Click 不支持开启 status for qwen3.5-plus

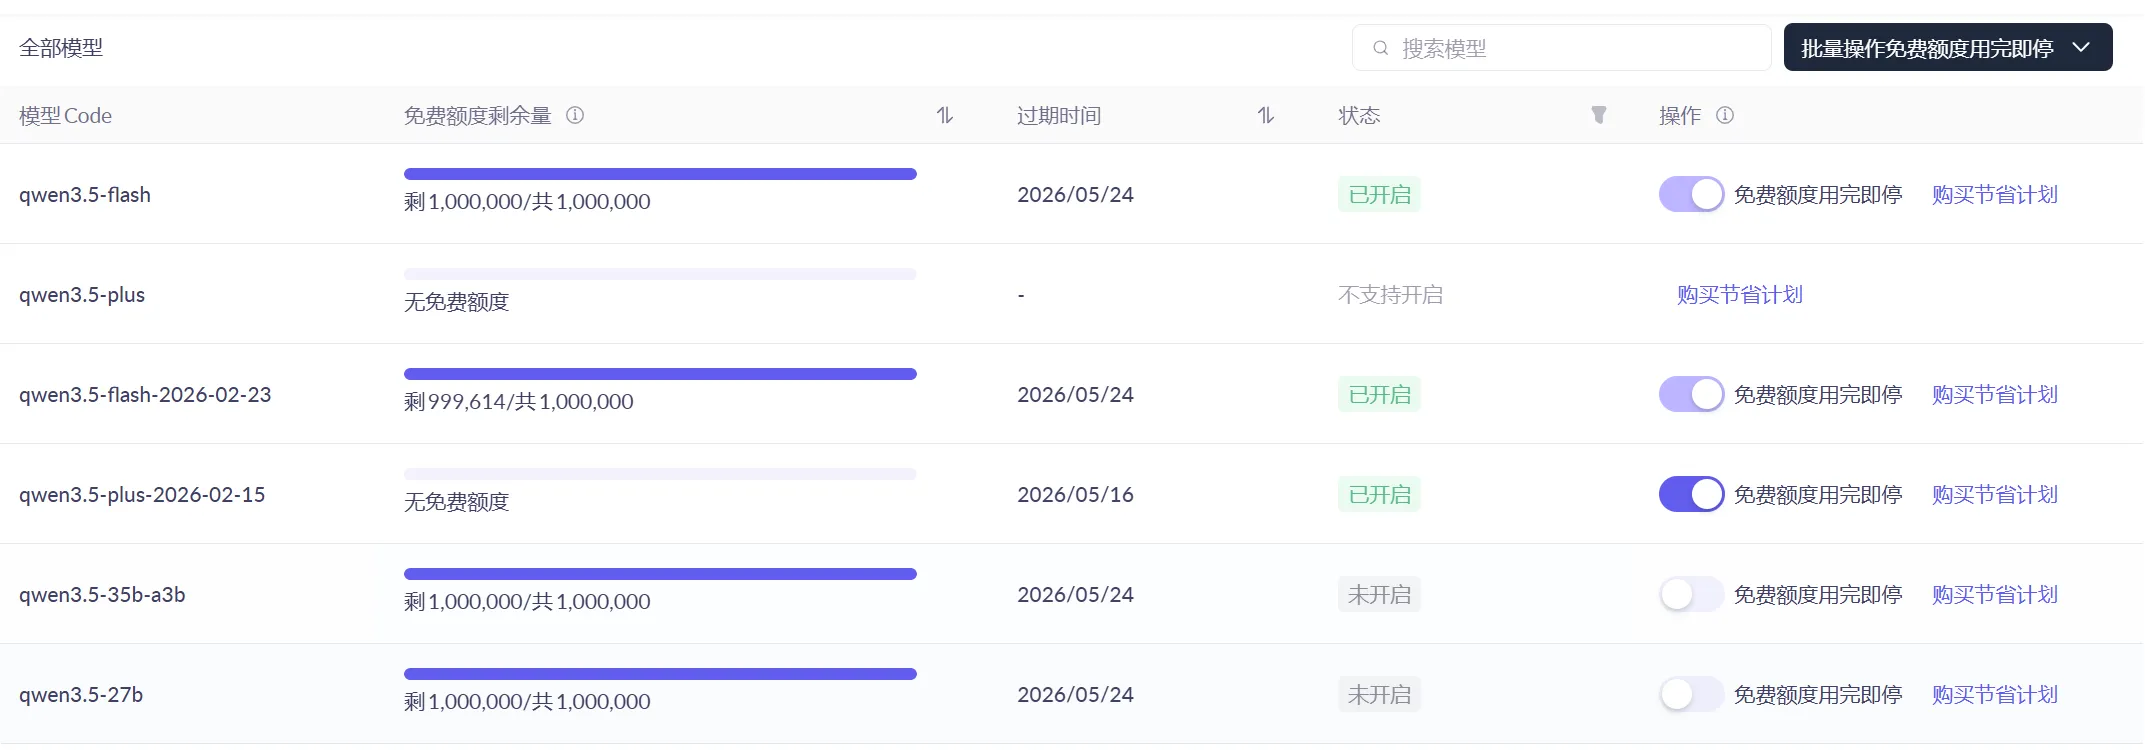[x=1391, y=294]
